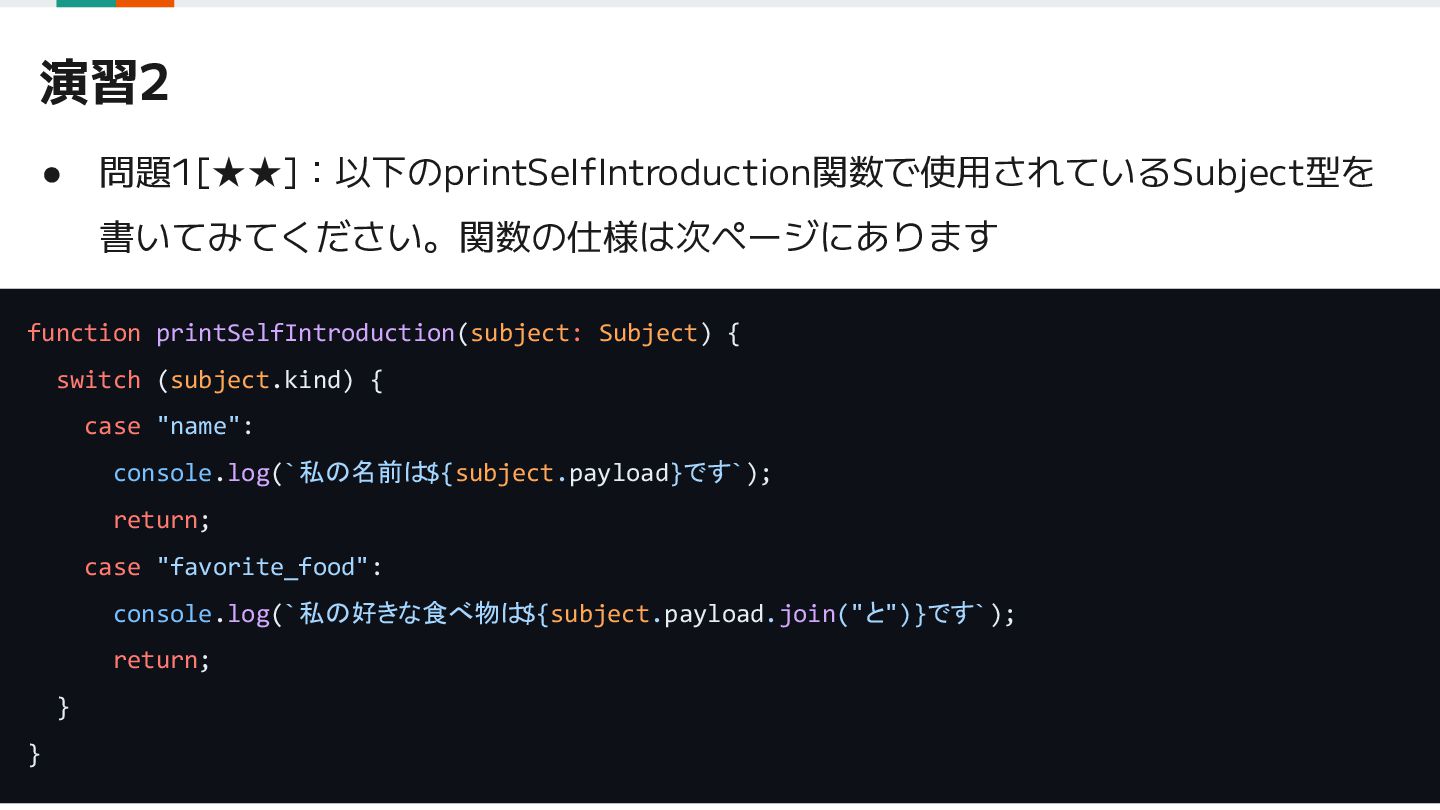Image resolution: width=1440 pixels, height=810 pixels.
Task: Click subject.kind in the switch statement
Action: [x=255, y=380]
